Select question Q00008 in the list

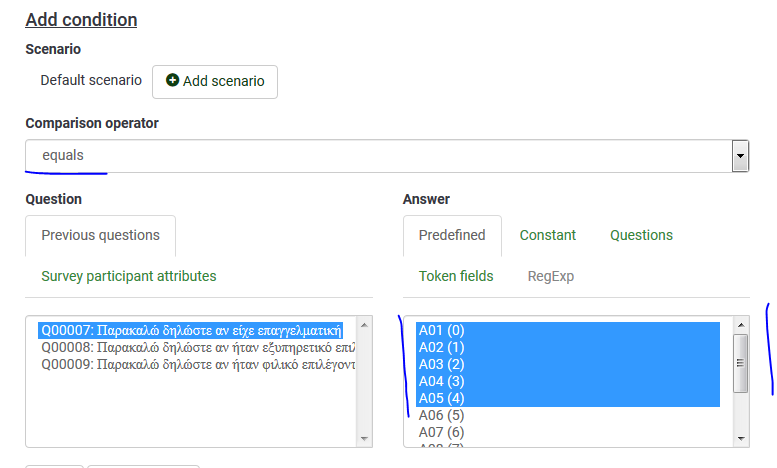click(190, 347)
